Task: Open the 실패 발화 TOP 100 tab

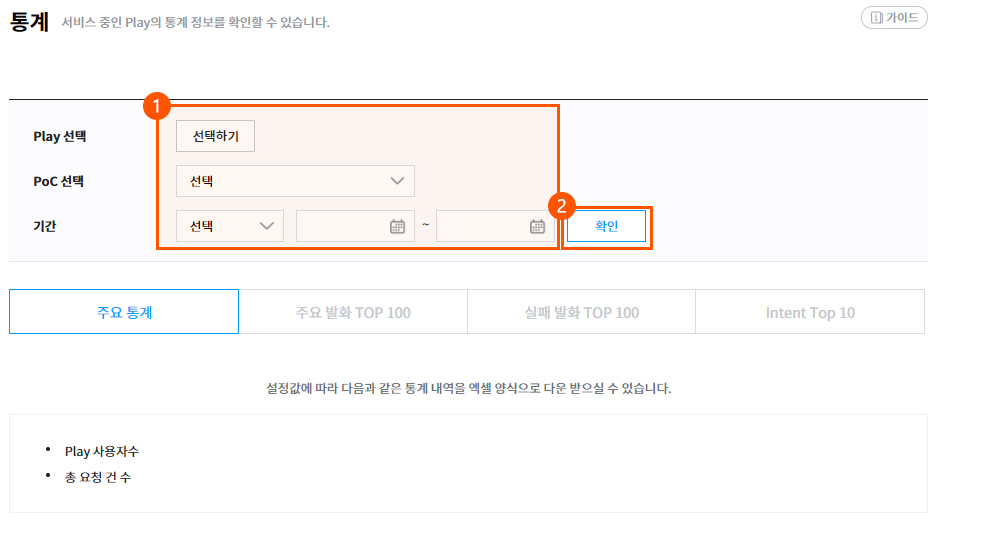Action: (x=581, y=312)
